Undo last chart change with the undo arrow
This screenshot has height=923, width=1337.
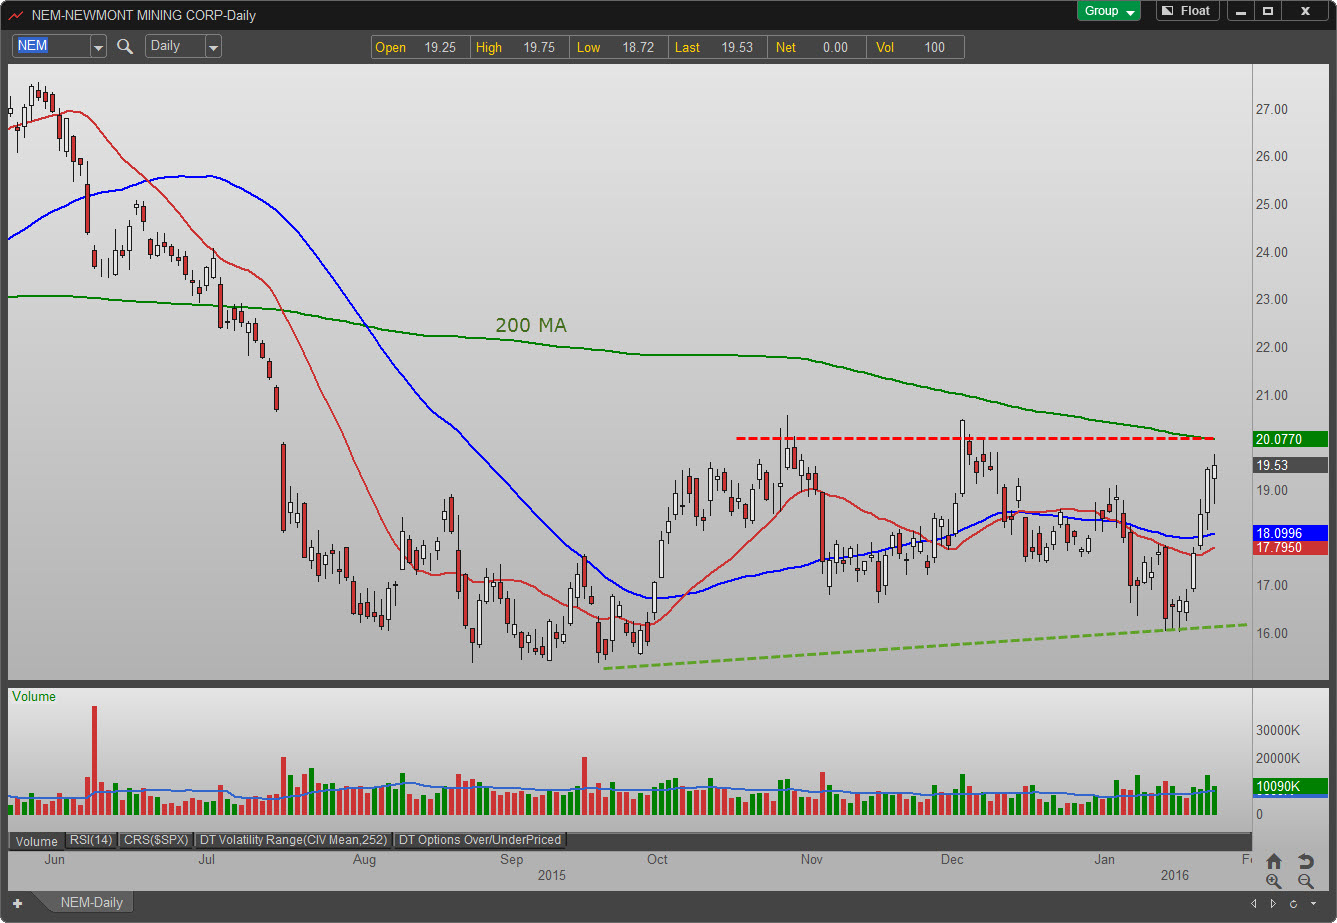1305,861
